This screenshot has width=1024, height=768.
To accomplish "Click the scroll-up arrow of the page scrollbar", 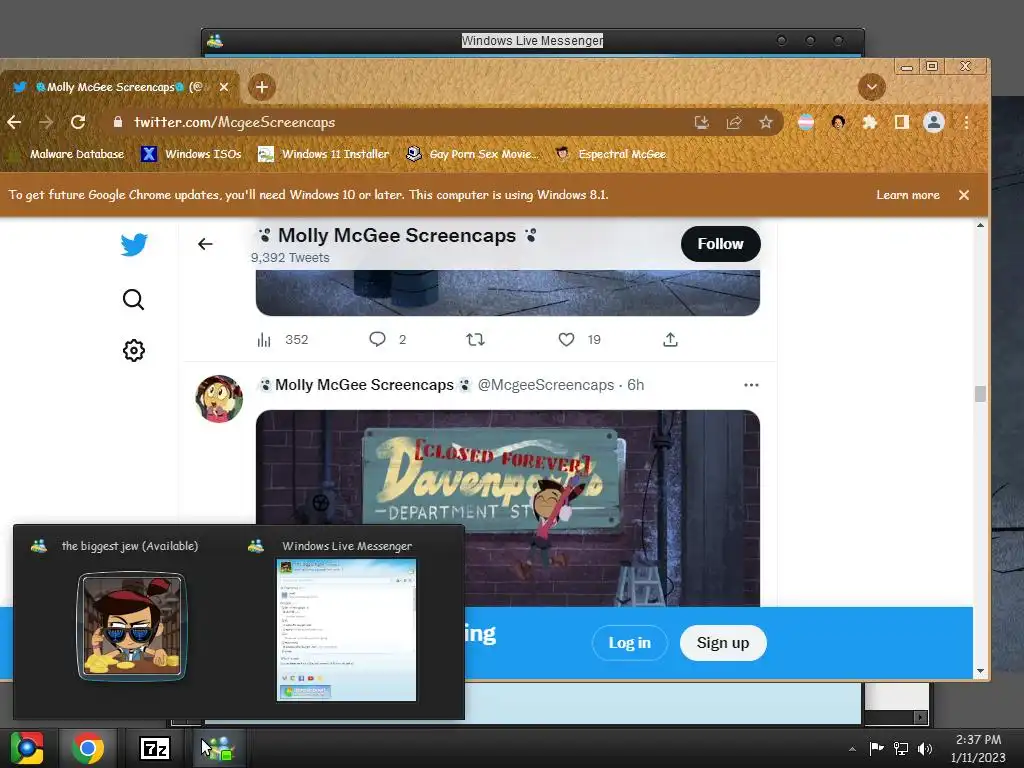I will (x=980, y=225).
